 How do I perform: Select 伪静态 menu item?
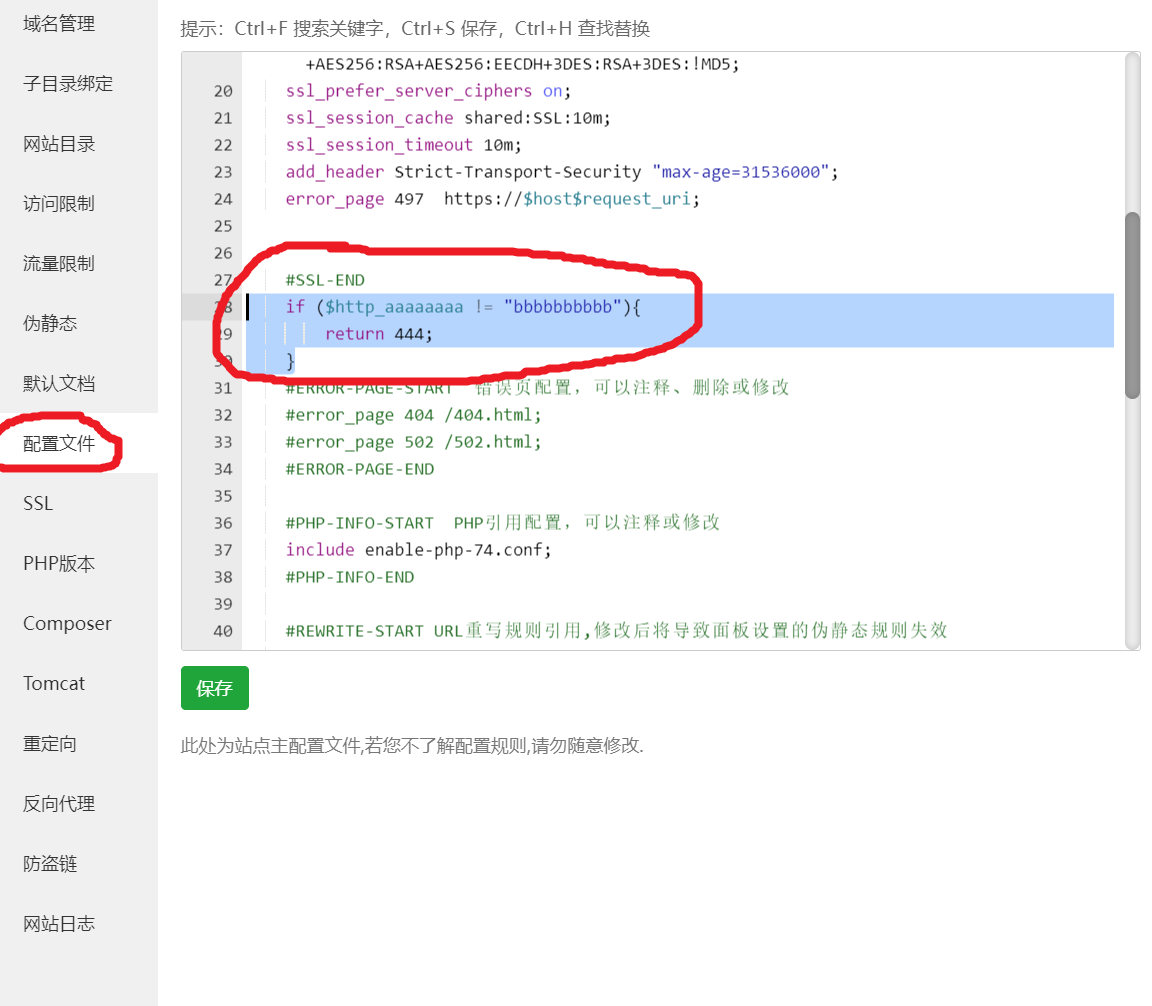[x=50, y=323]
